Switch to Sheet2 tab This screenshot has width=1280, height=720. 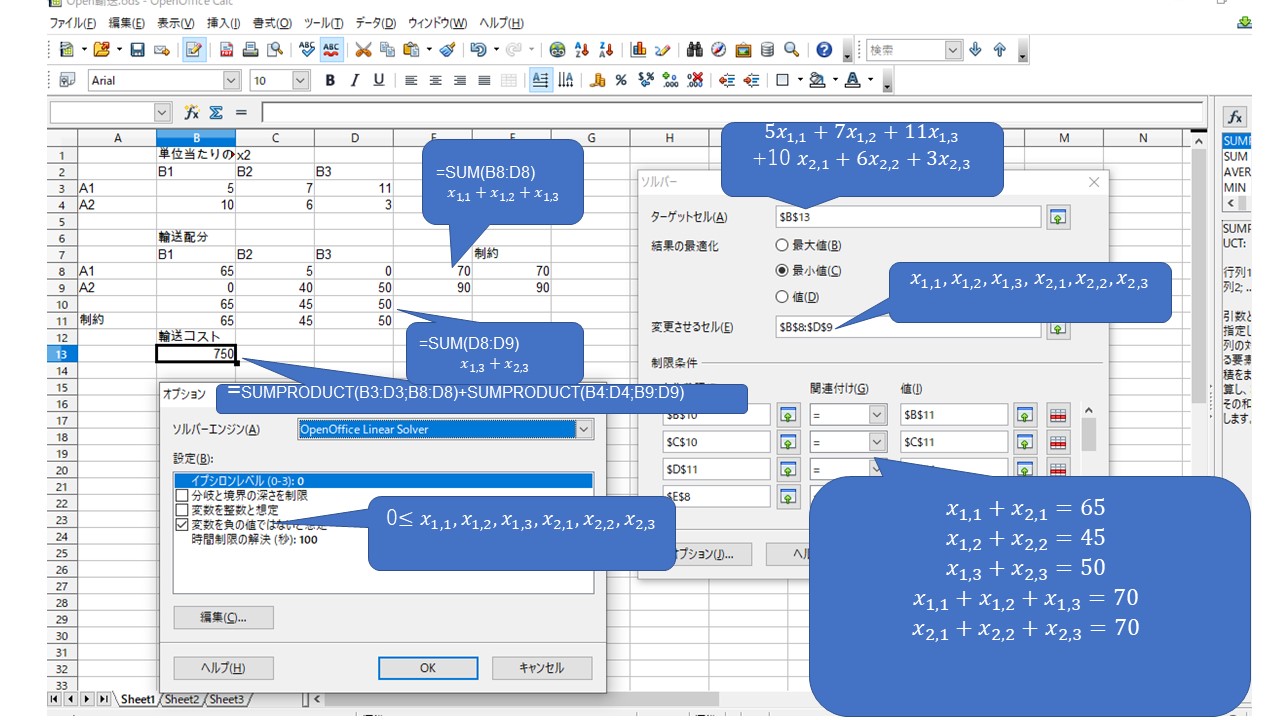point(181,699)
